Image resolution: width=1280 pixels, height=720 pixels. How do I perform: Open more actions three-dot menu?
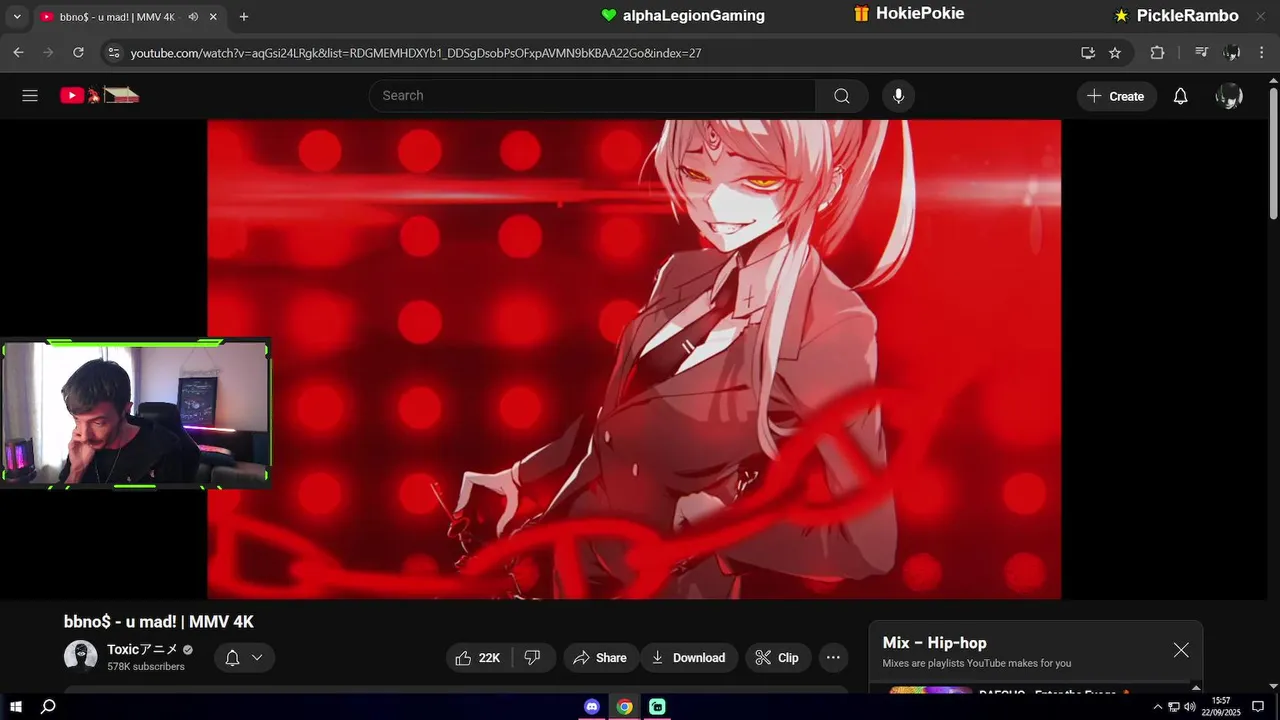[x=833, y=657]
